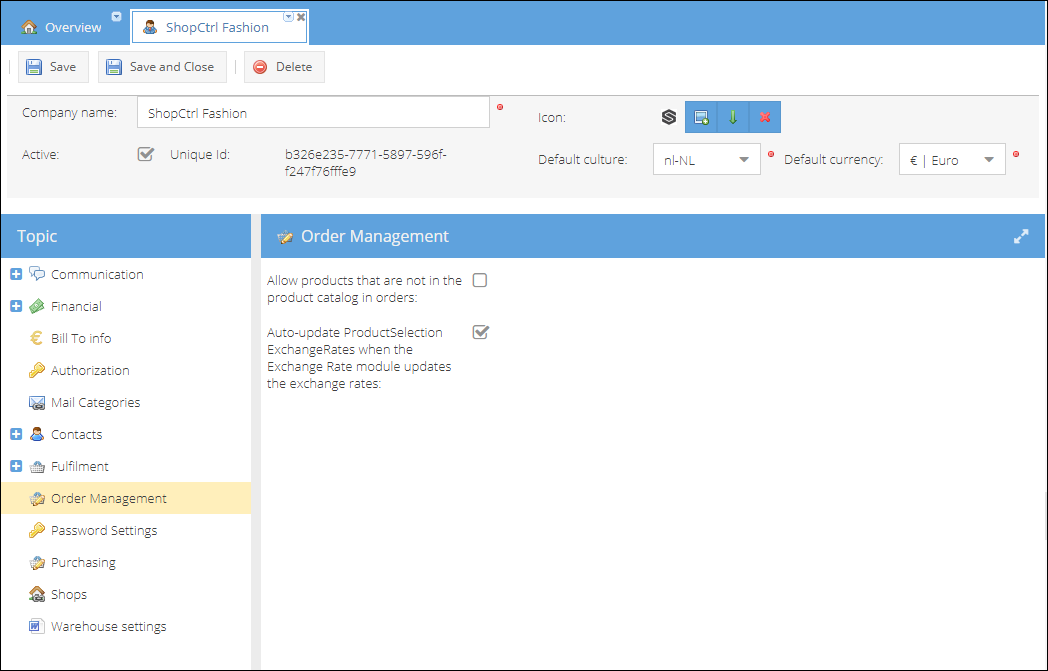Toggle the Active company checkbox

146,154
